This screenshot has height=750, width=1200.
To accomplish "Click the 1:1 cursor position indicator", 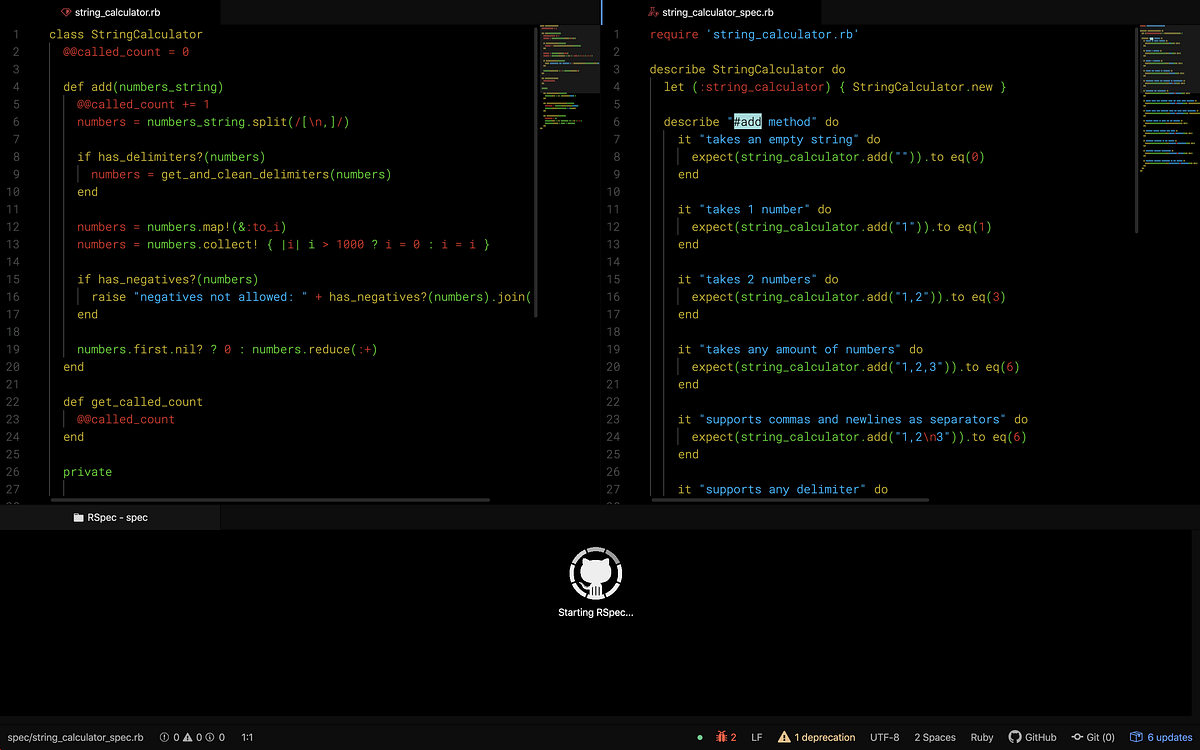I will [248, 737].
